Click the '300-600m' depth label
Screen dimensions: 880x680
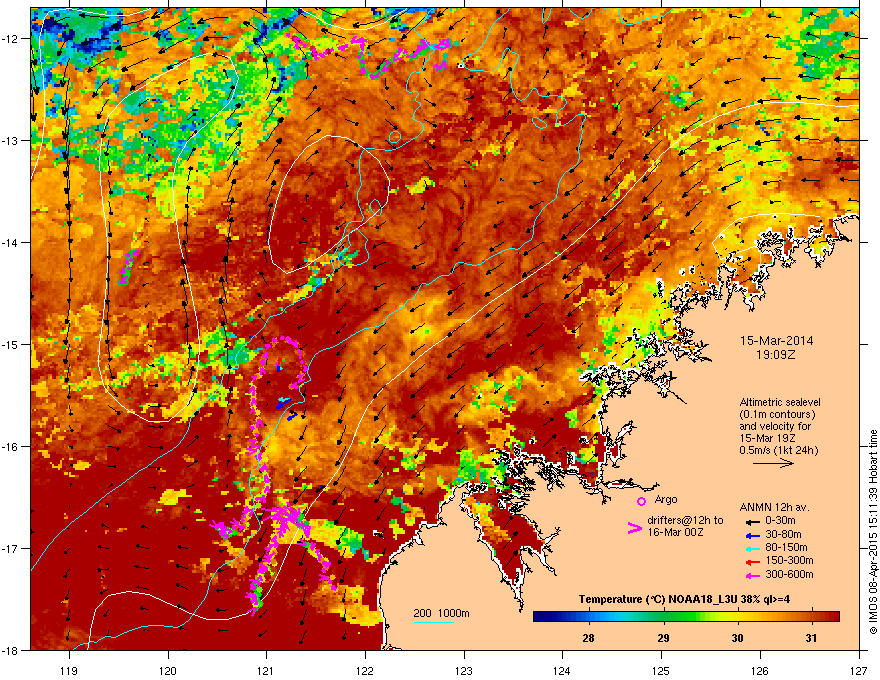point(789,575)
